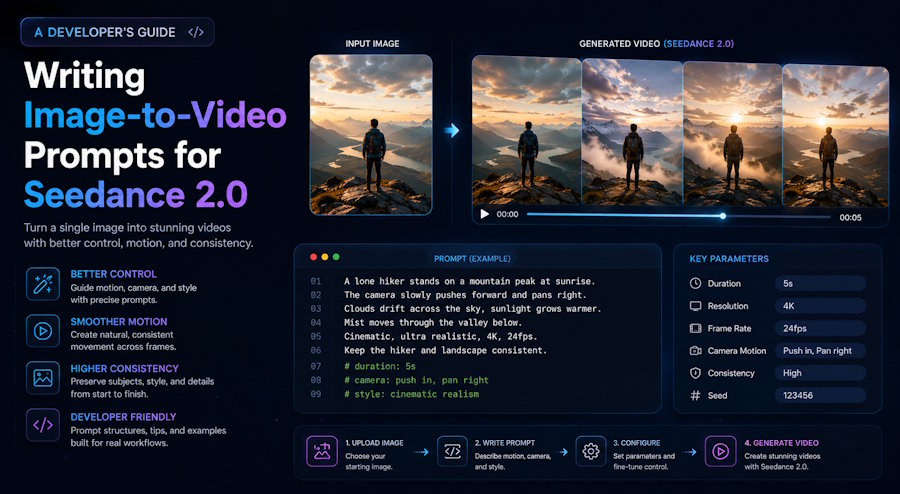Click the Consistency shield icon
This screenshot has height=494, width=900.
click(695, 373)
